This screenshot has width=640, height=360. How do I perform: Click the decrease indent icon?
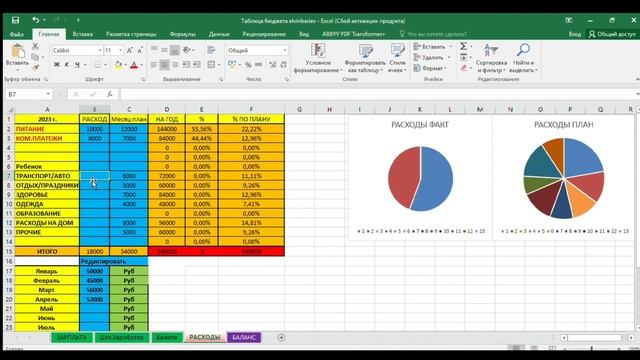186,64
